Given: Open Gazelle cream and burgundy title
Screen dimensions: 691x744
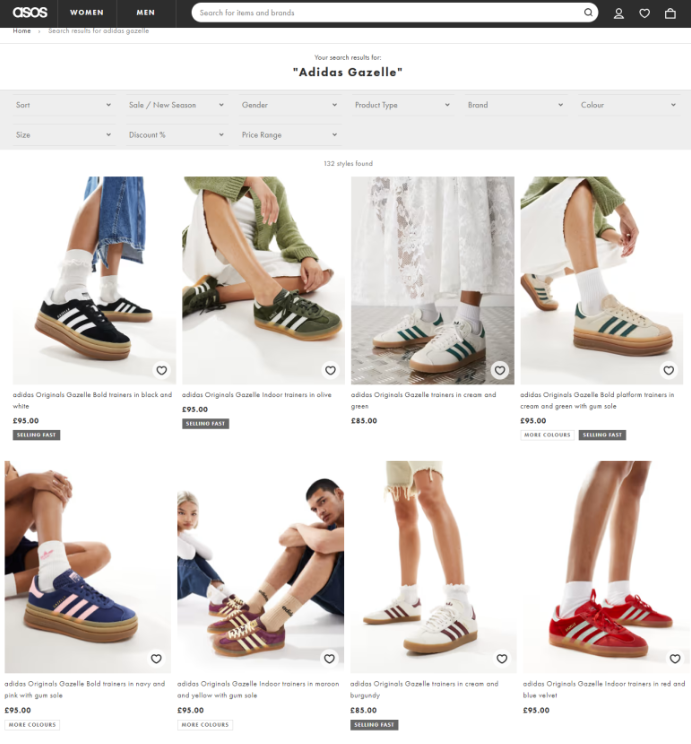Looking at the screenshot, I should (x=424, y=689).
